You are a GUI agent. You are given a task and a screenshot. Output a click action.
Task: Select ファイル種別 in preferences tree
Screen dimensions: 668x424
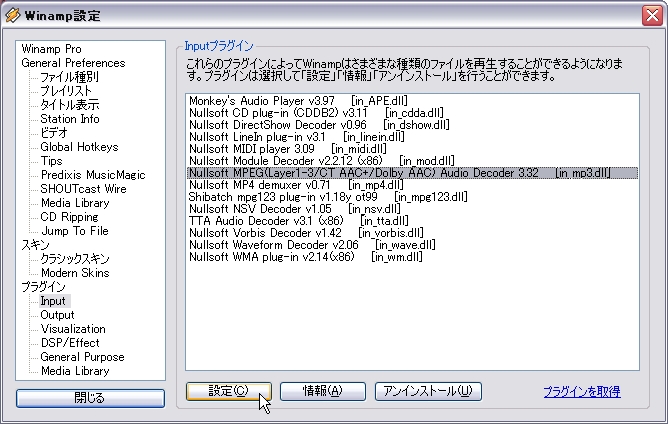tap(69, 77)
